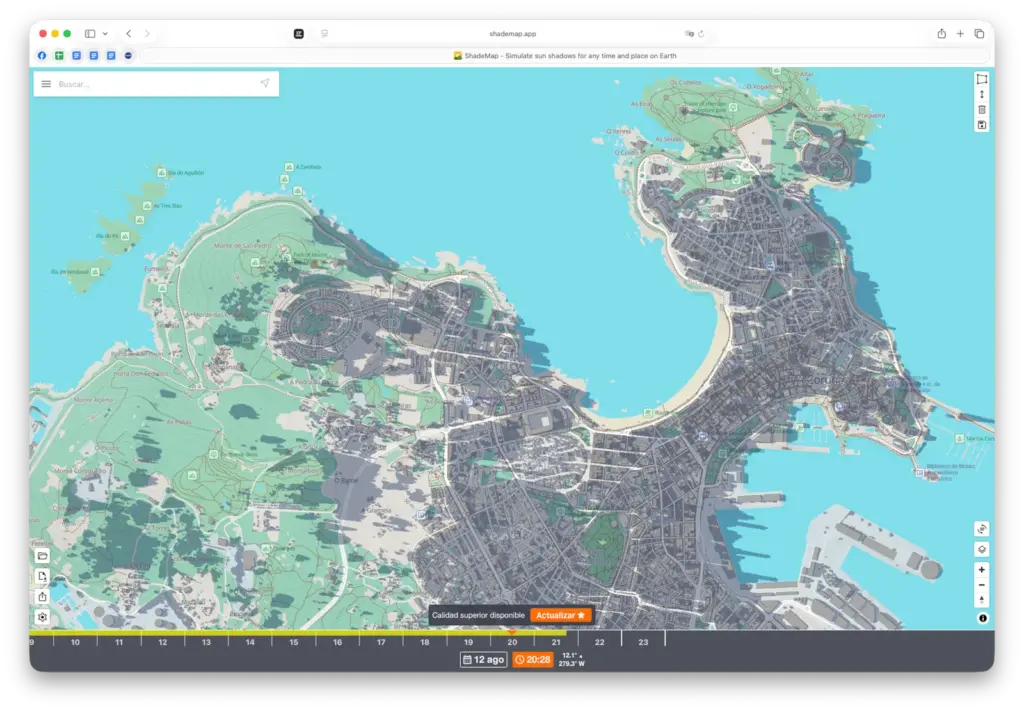Viewport: 1024px width, 711px height.
Task: Reset map bearing with compass button
Action: click(x=982, y=600)
